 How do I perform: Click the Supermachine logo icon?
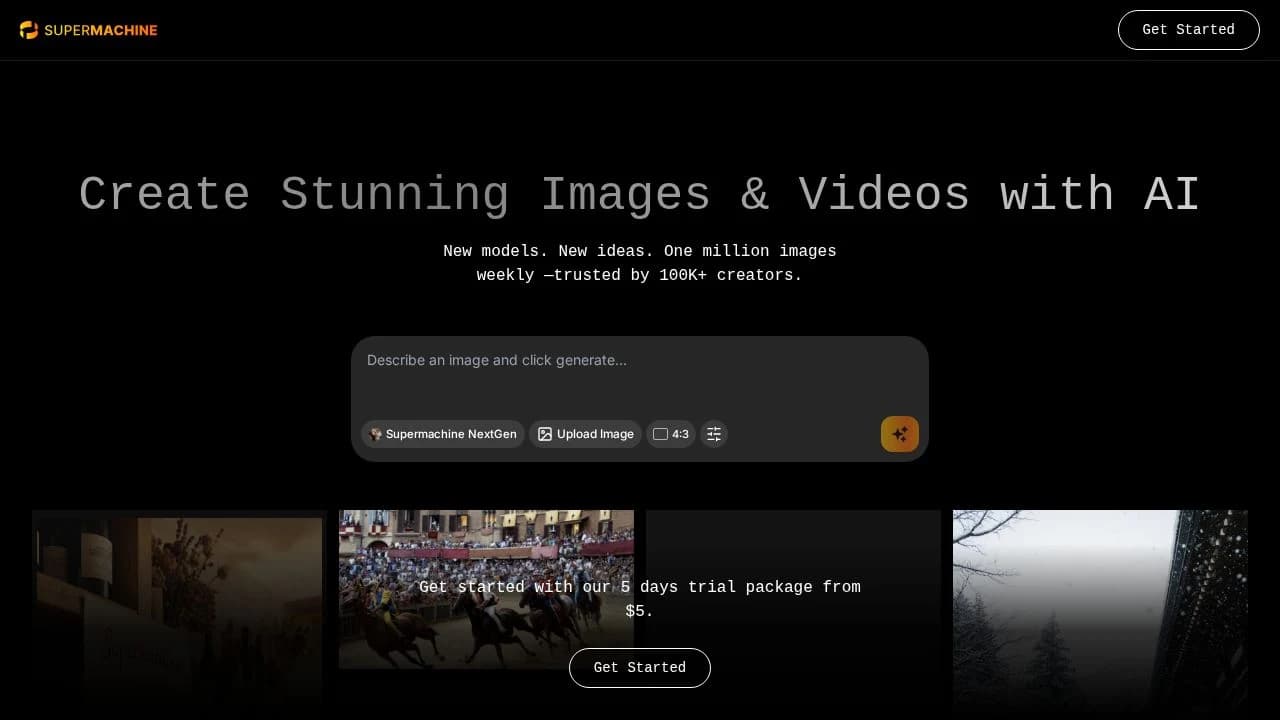click(x=30, y=30)
